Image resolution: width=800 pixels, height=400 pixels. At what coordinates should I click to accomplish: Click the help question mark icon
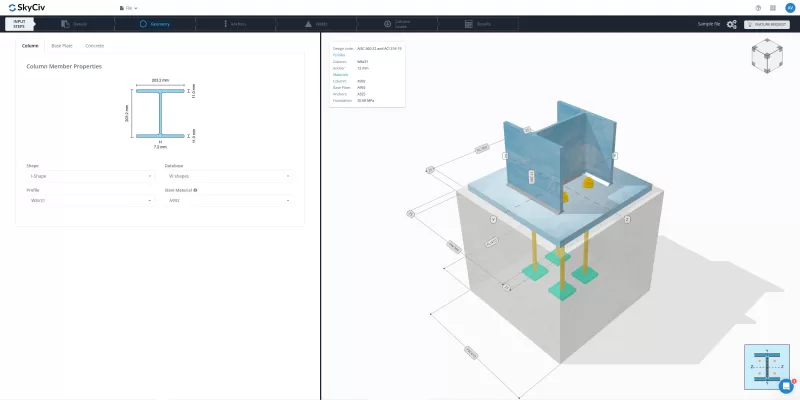758,8
